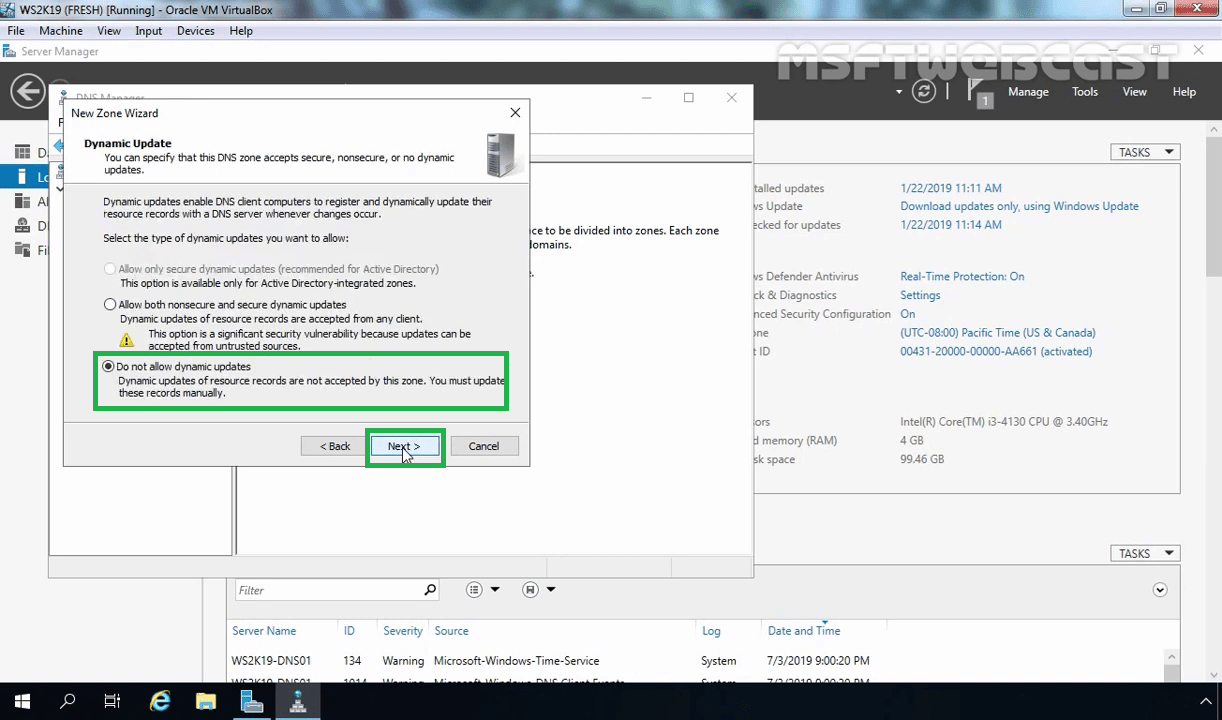Switch to DNS Manager taskbar icon

click(298, 702)
